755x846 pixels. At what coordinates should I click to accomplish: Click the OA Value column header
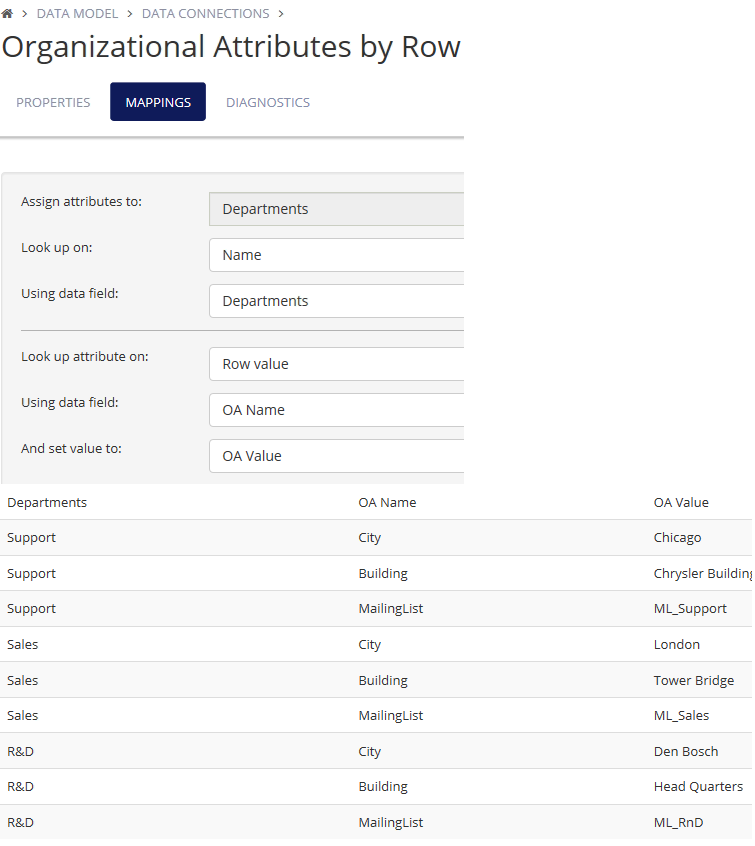[681, 502]
